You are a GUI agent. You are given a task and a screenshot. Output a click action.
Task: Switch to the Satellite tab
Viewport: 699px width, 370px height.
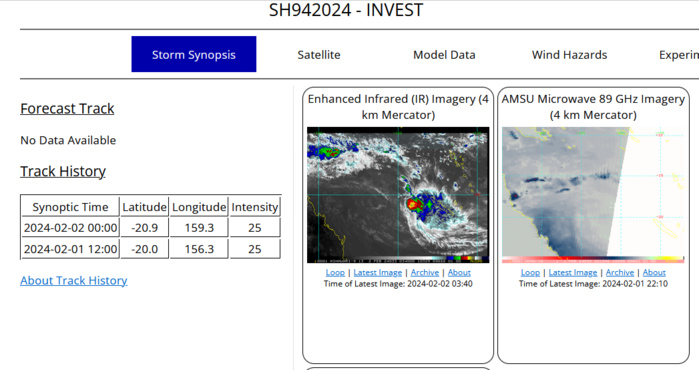tap(319, 55)
